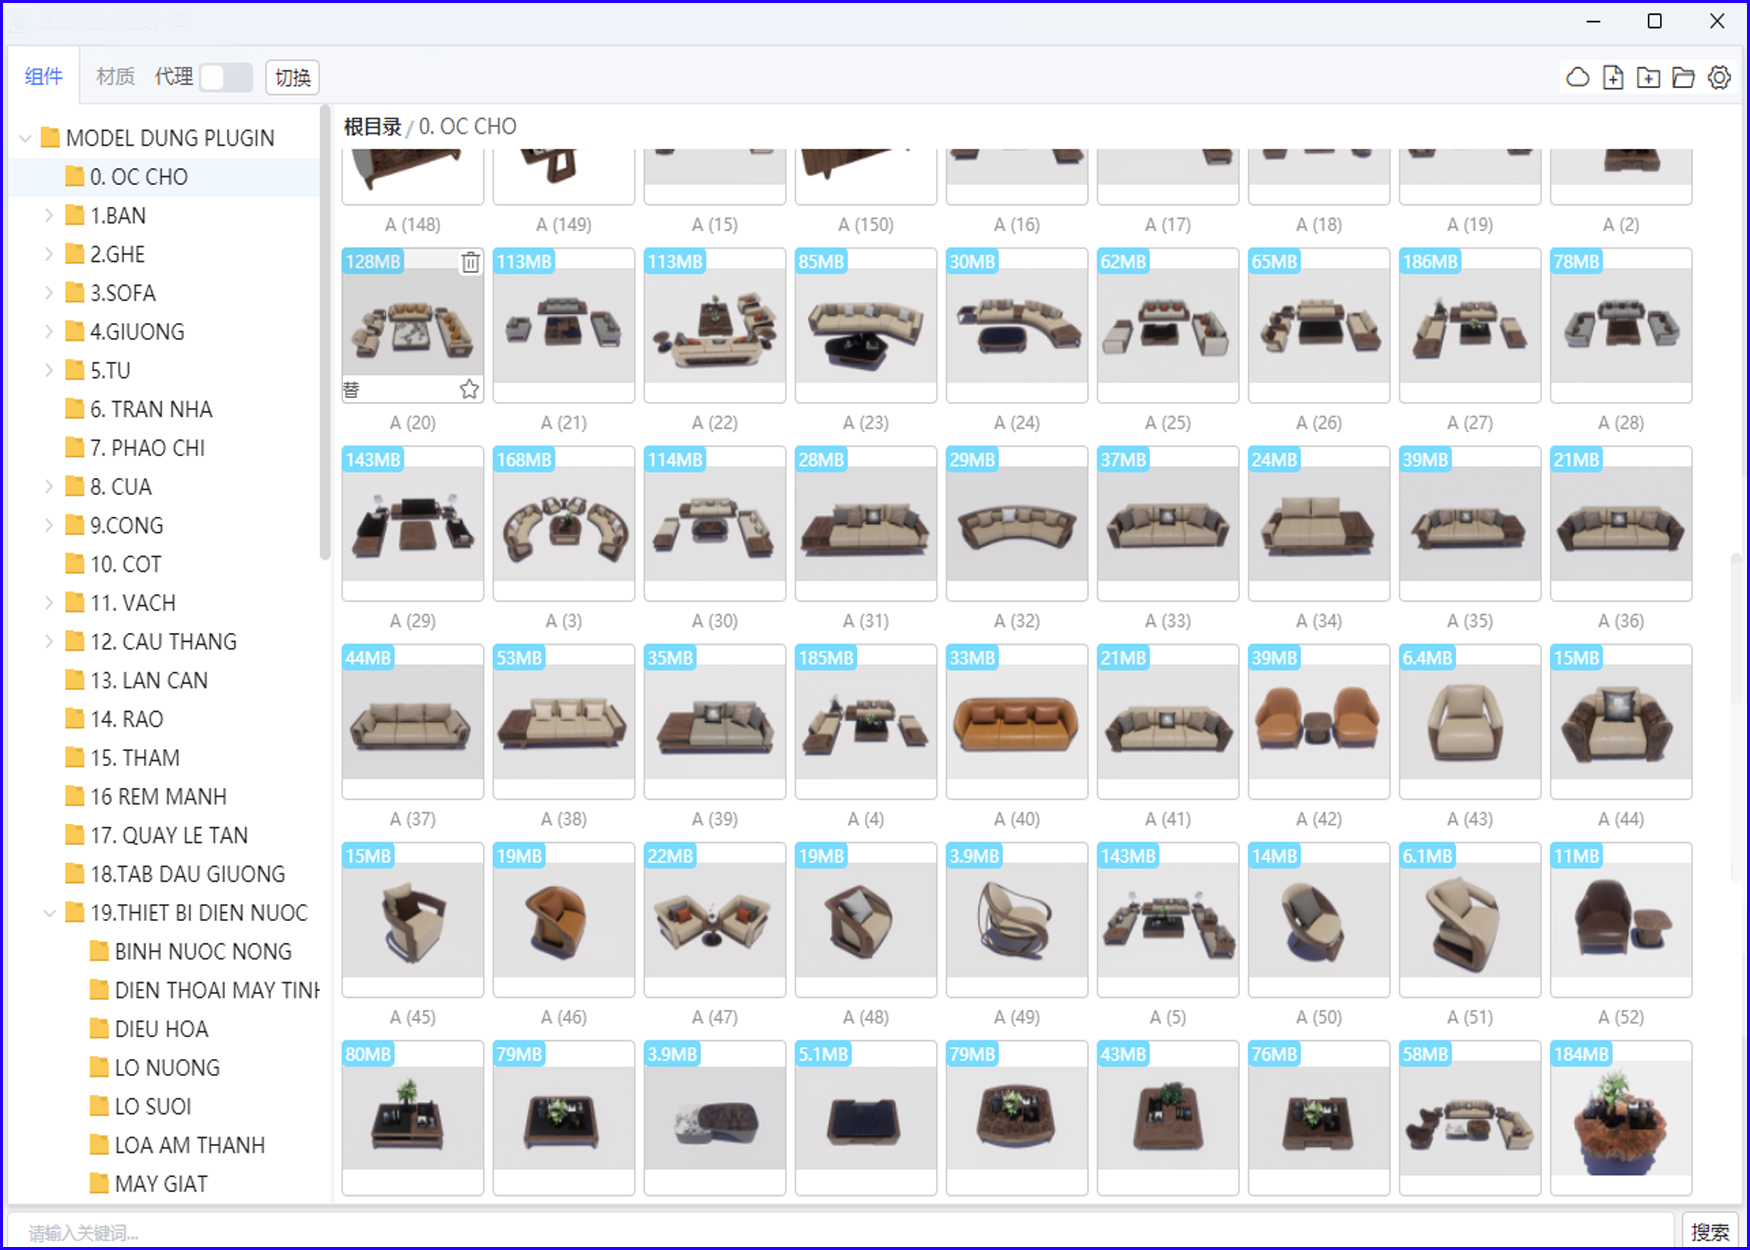Viewport: 1750px width, 1250px height.
Task: Open settings via the gear icon
Action: tap(1719, 77)
